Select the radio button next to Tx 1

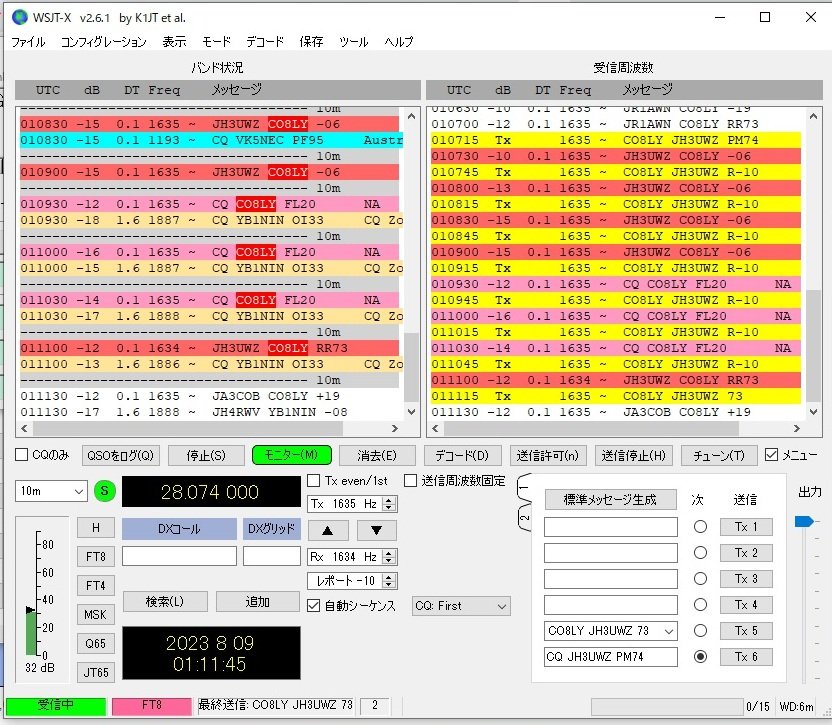[700, 527]
